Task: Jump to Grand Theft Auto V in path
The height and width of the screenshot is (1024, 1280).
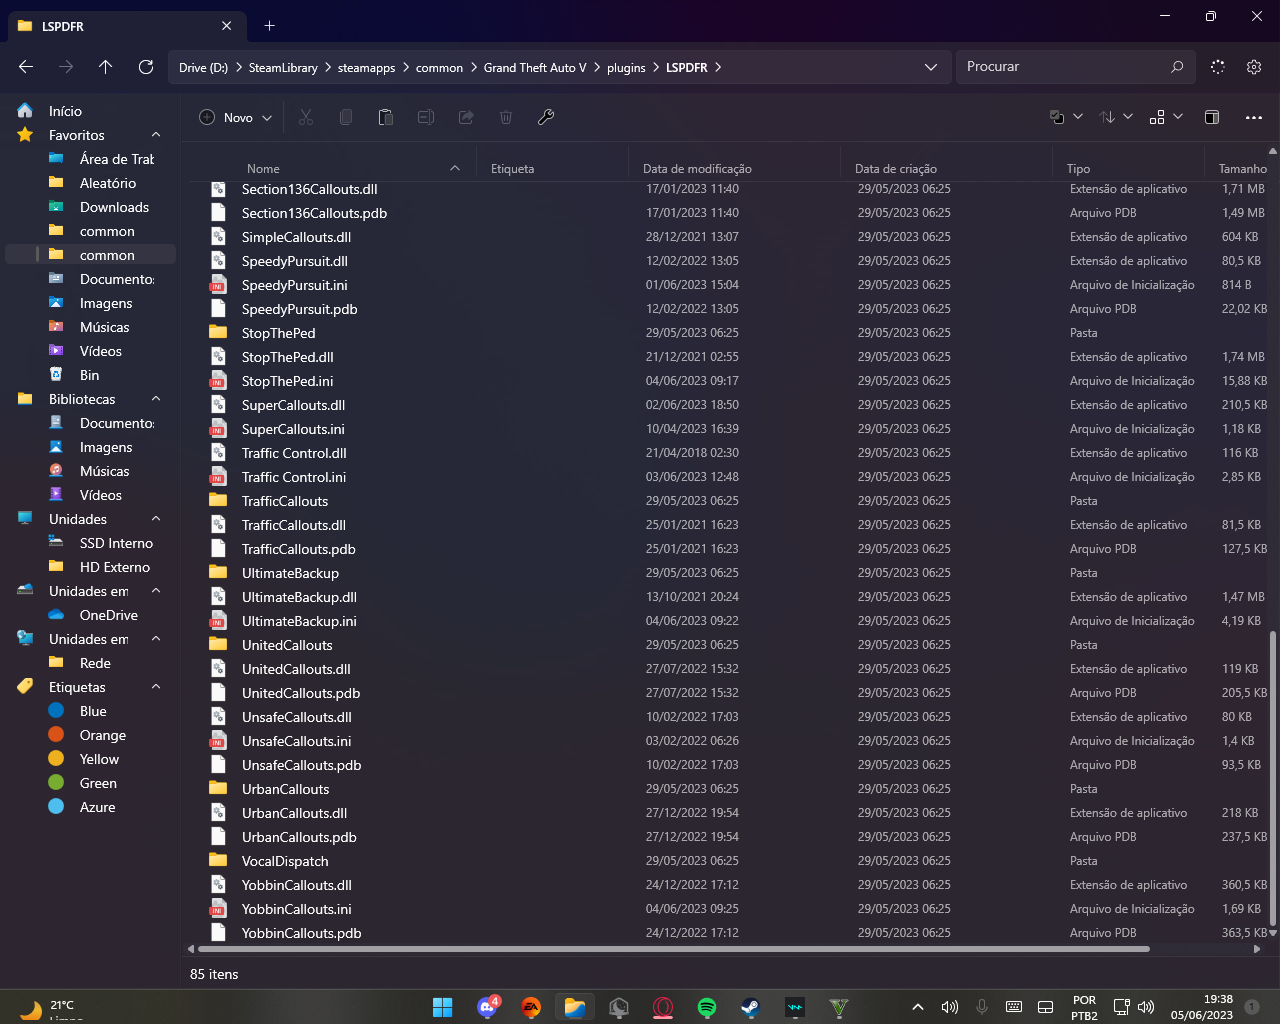Action: (x=535, y=68)
